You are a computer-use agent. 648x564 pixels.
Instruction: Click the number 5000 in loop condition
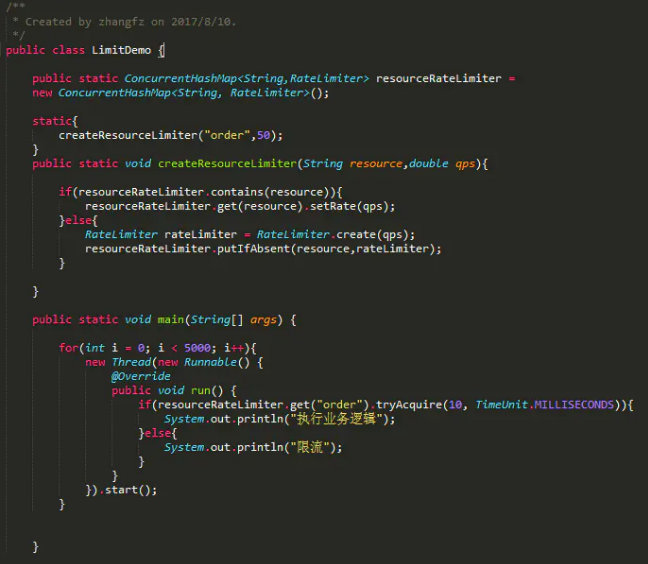click(x=197, y=348)
